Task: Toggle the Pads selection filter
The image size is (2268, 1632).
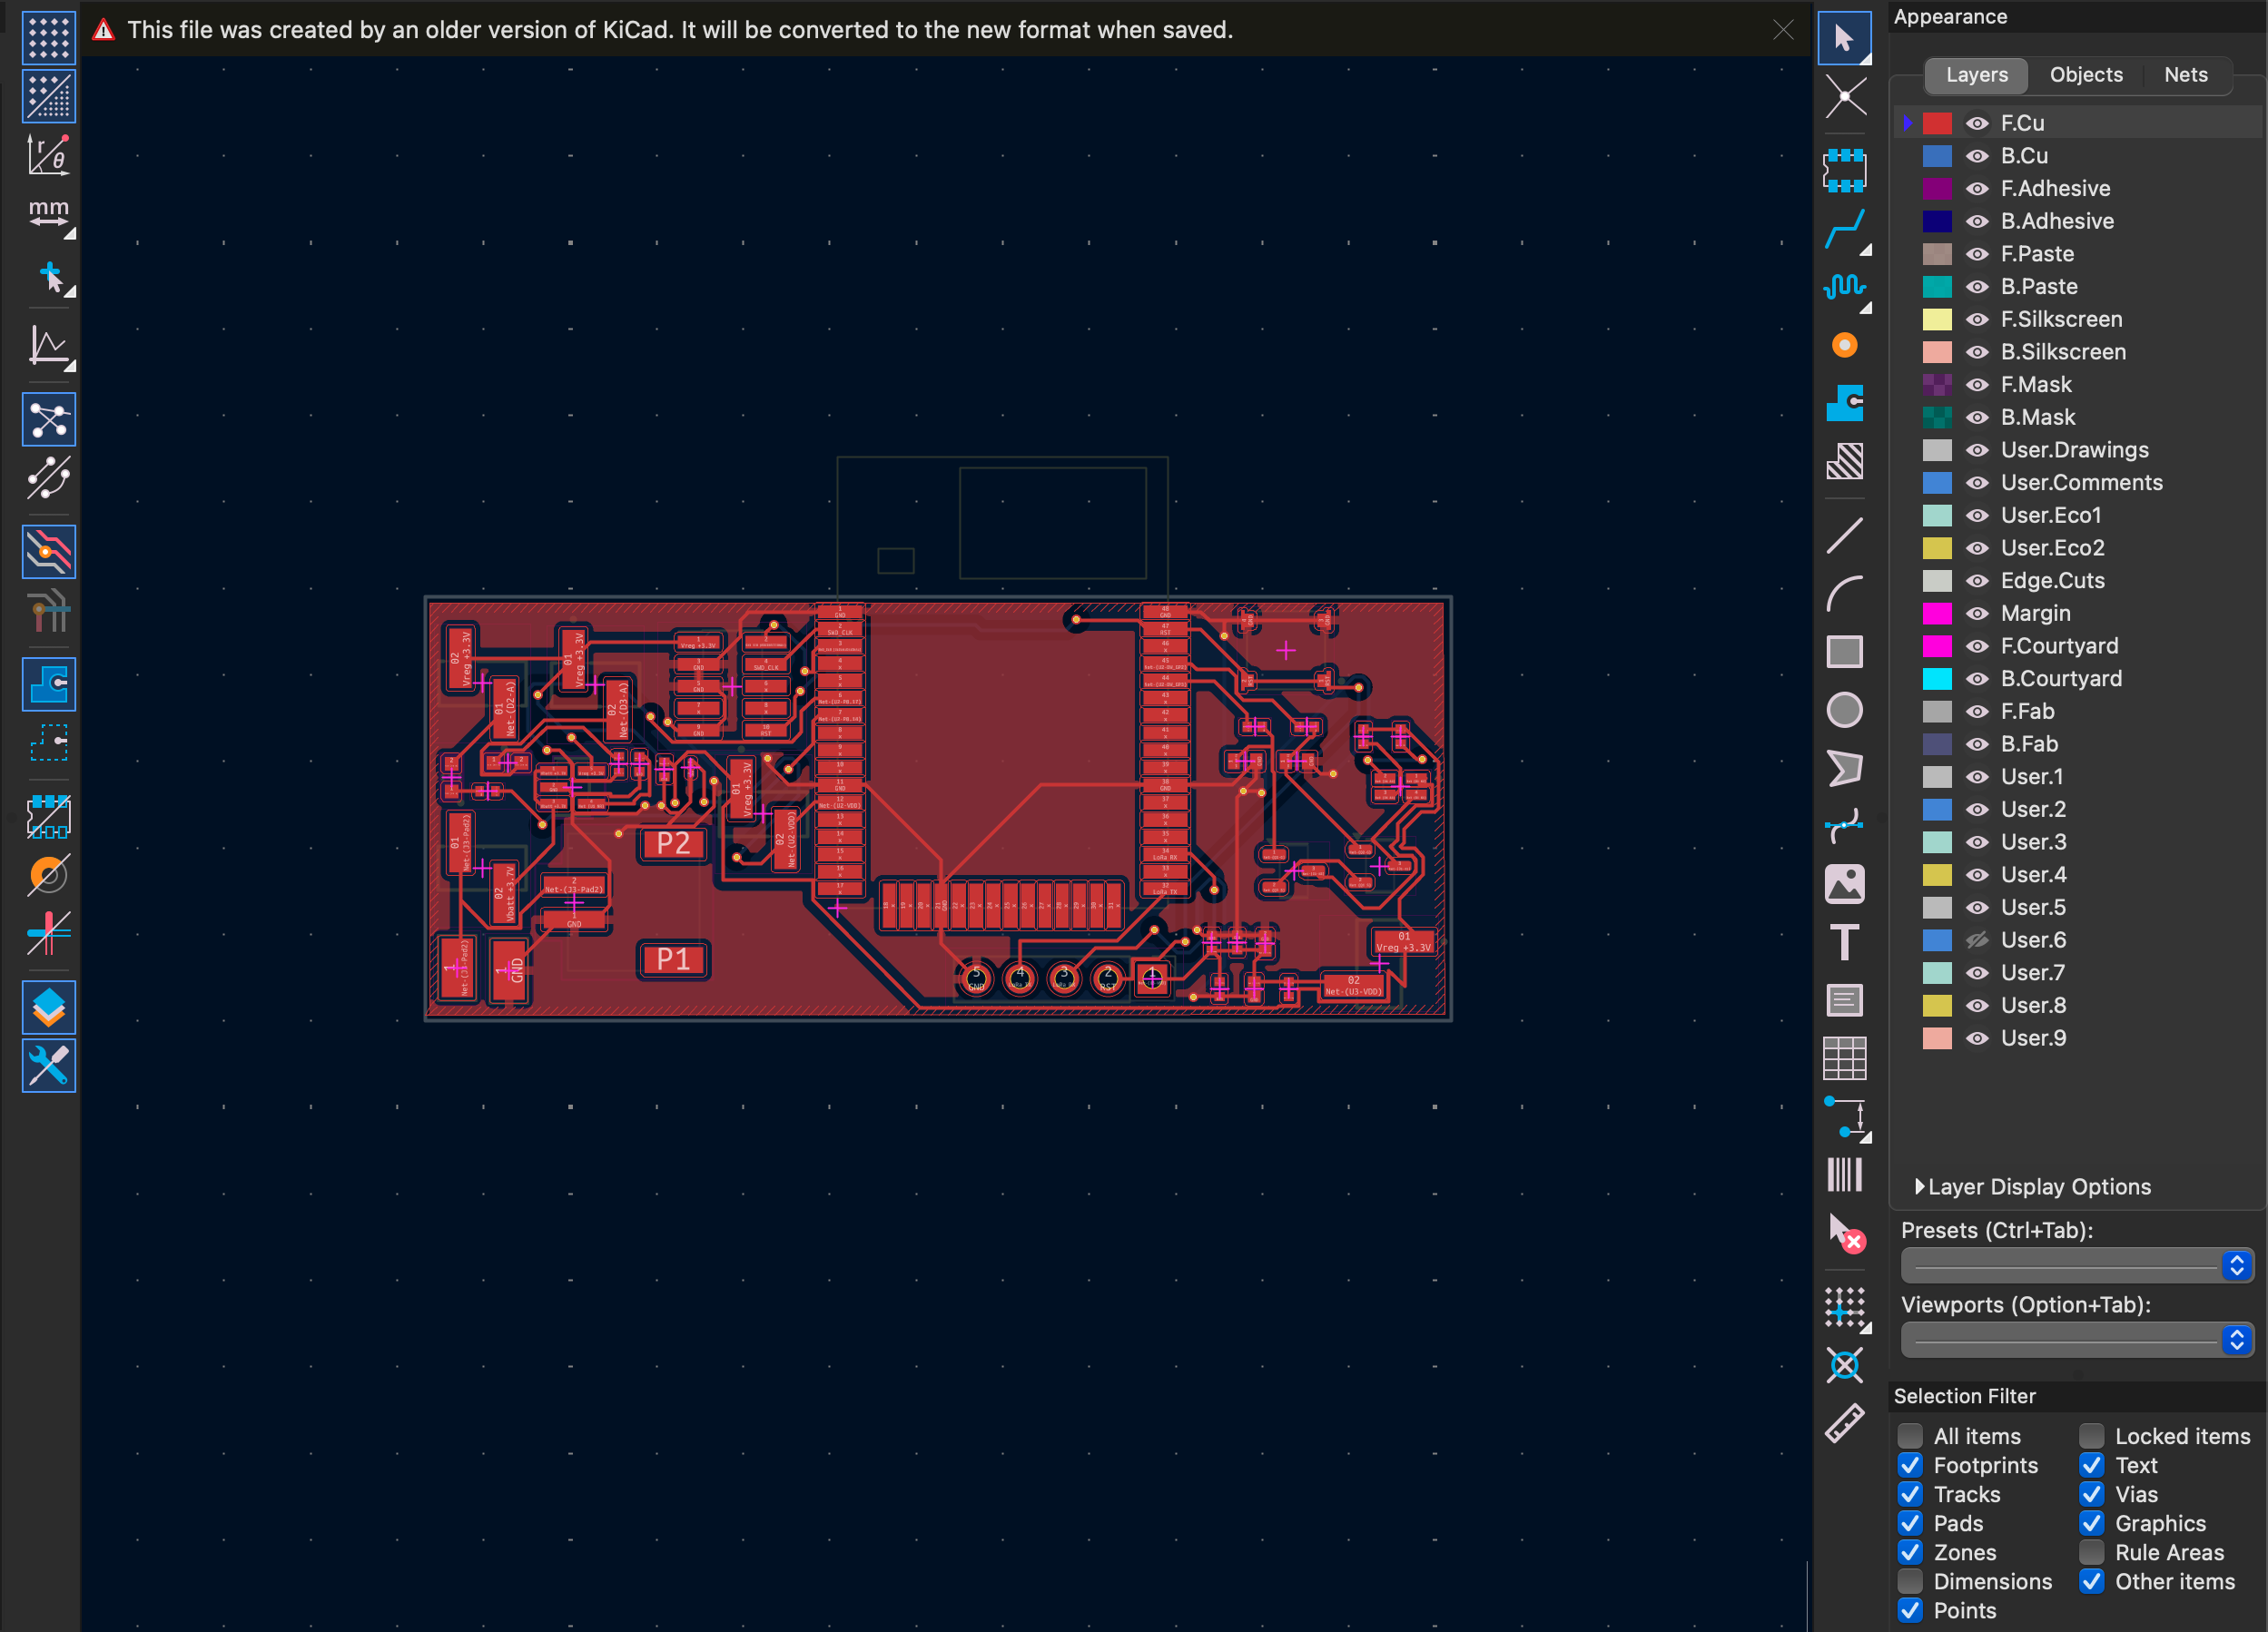Action: tap(1910, 1523)
